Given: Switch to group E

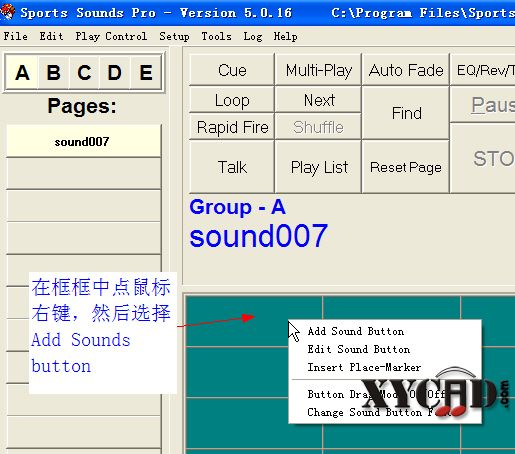Looking at the screenshot, I should (x=146, y=72).
